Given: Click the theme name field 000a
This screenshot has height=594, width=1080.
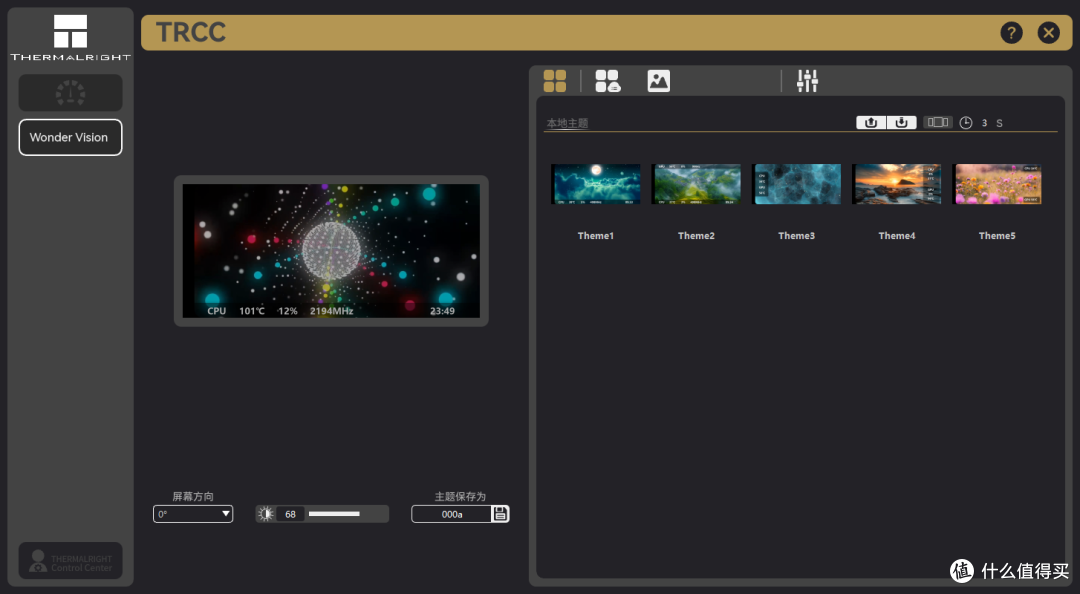Looking at the screenshot, I should (x=452, y=514).
